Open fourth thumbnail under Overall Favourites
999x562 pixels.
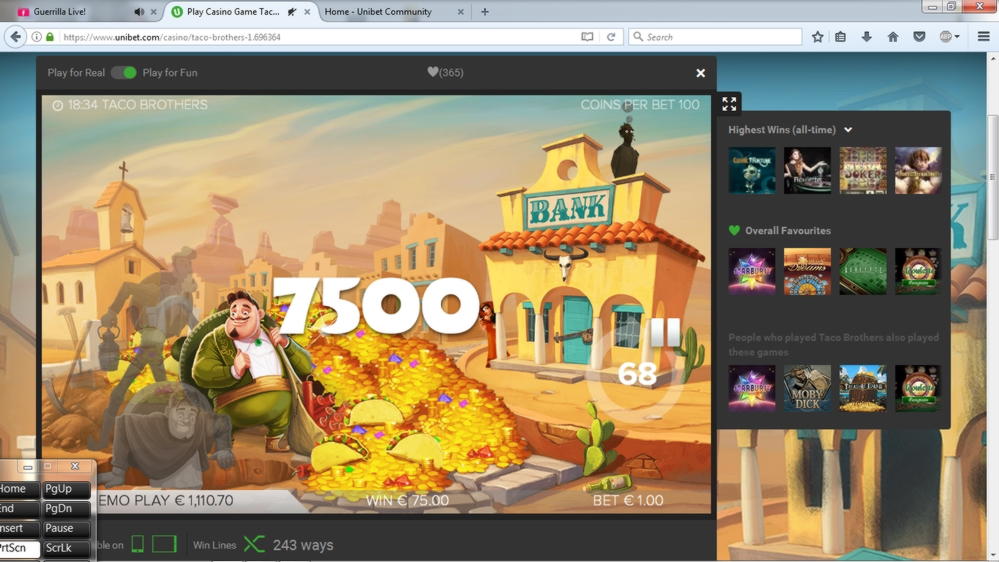pyautogui.click(x=918, y=271)
